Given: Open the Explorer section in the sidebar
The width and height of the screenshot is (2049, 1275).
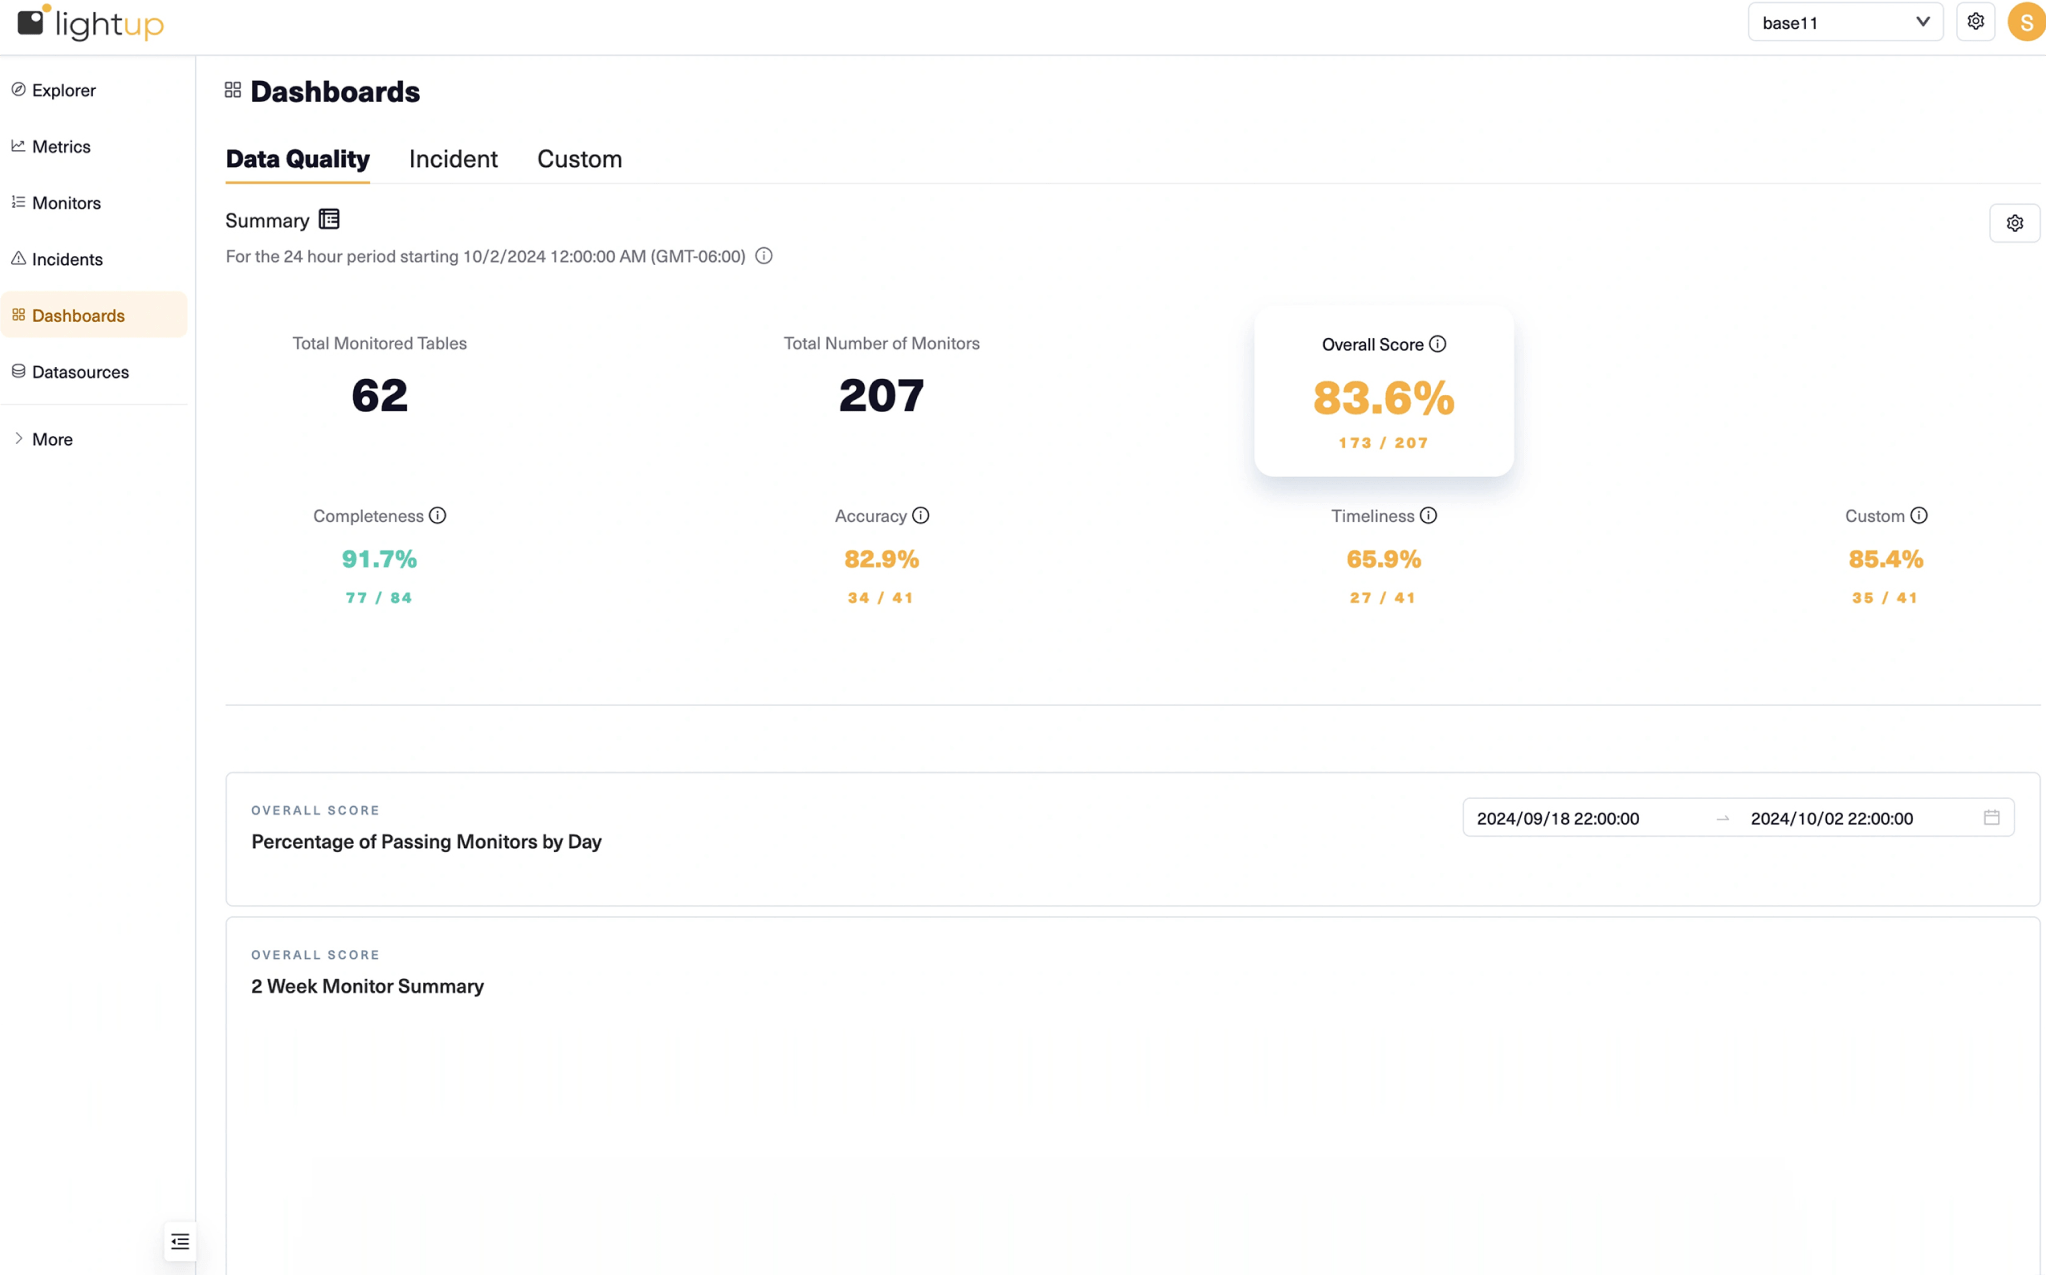Looking at the screenshot, I should pos(63,89).
